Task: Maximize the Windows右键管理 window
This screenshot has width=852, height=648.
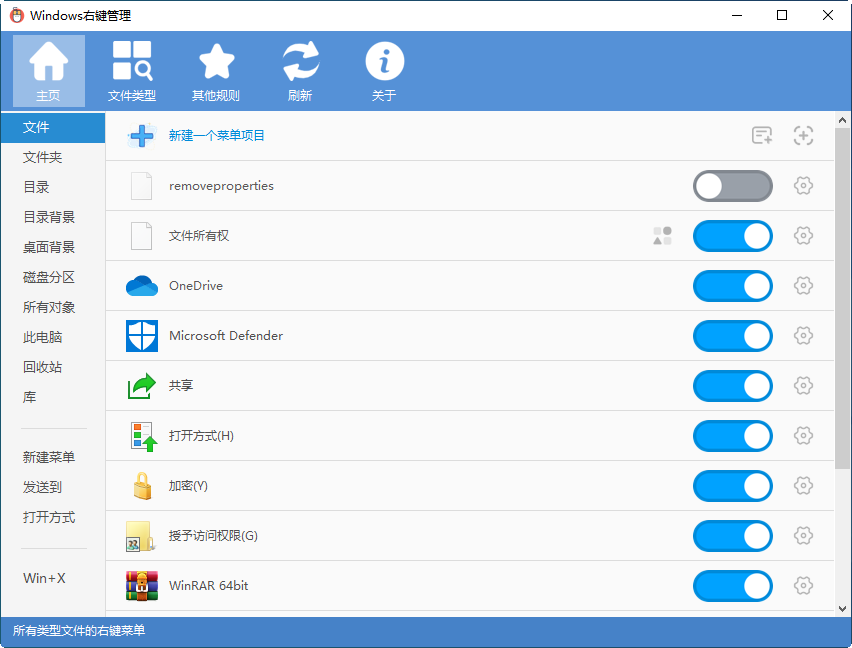Action: click(x=782, y=15)
